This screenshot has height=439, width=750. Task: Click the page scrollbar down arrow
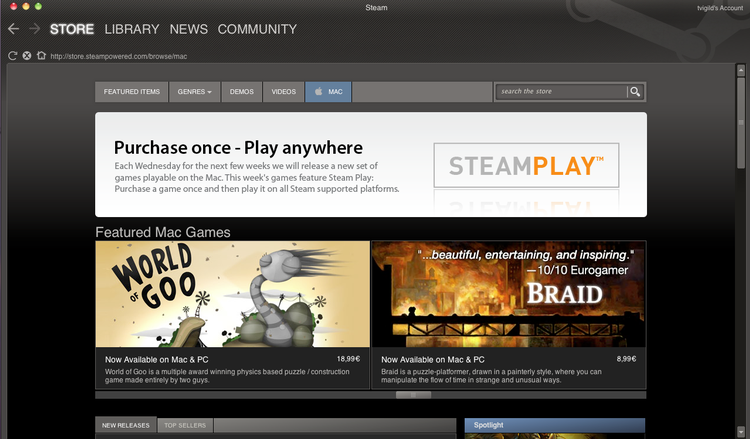pos(740,431)
